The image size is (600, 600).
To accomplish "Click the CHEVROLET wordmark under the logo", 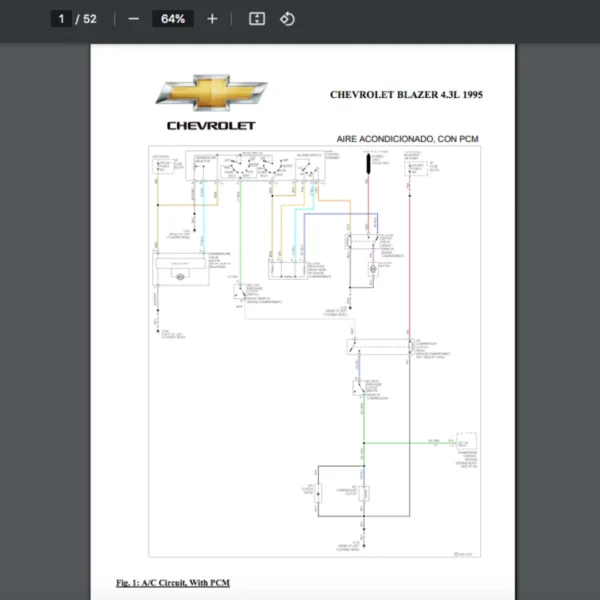I will tap(211, 126).
